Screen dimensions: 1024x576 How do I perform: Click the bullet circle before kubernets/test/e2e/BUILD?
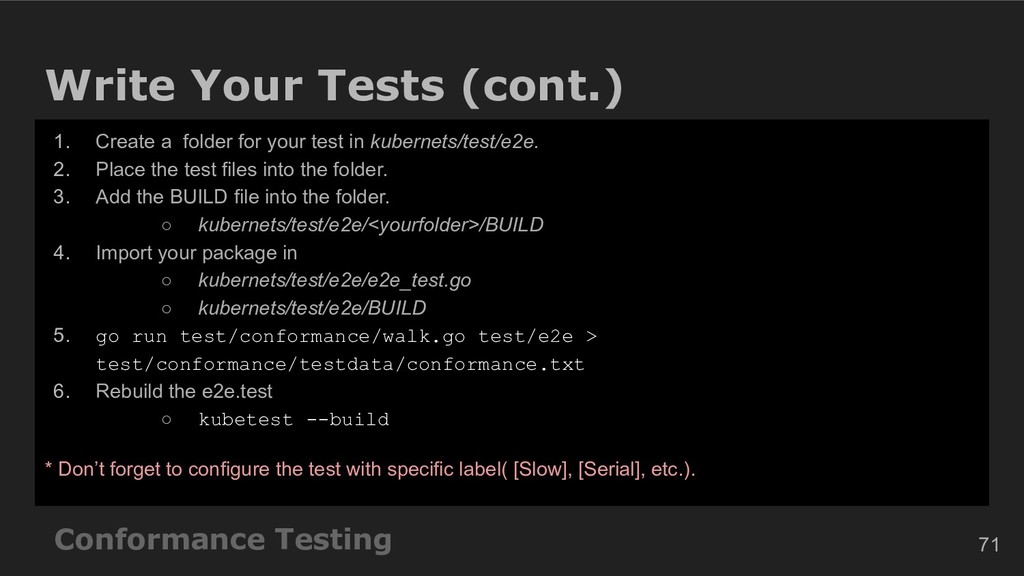click(x=167, y=309)
